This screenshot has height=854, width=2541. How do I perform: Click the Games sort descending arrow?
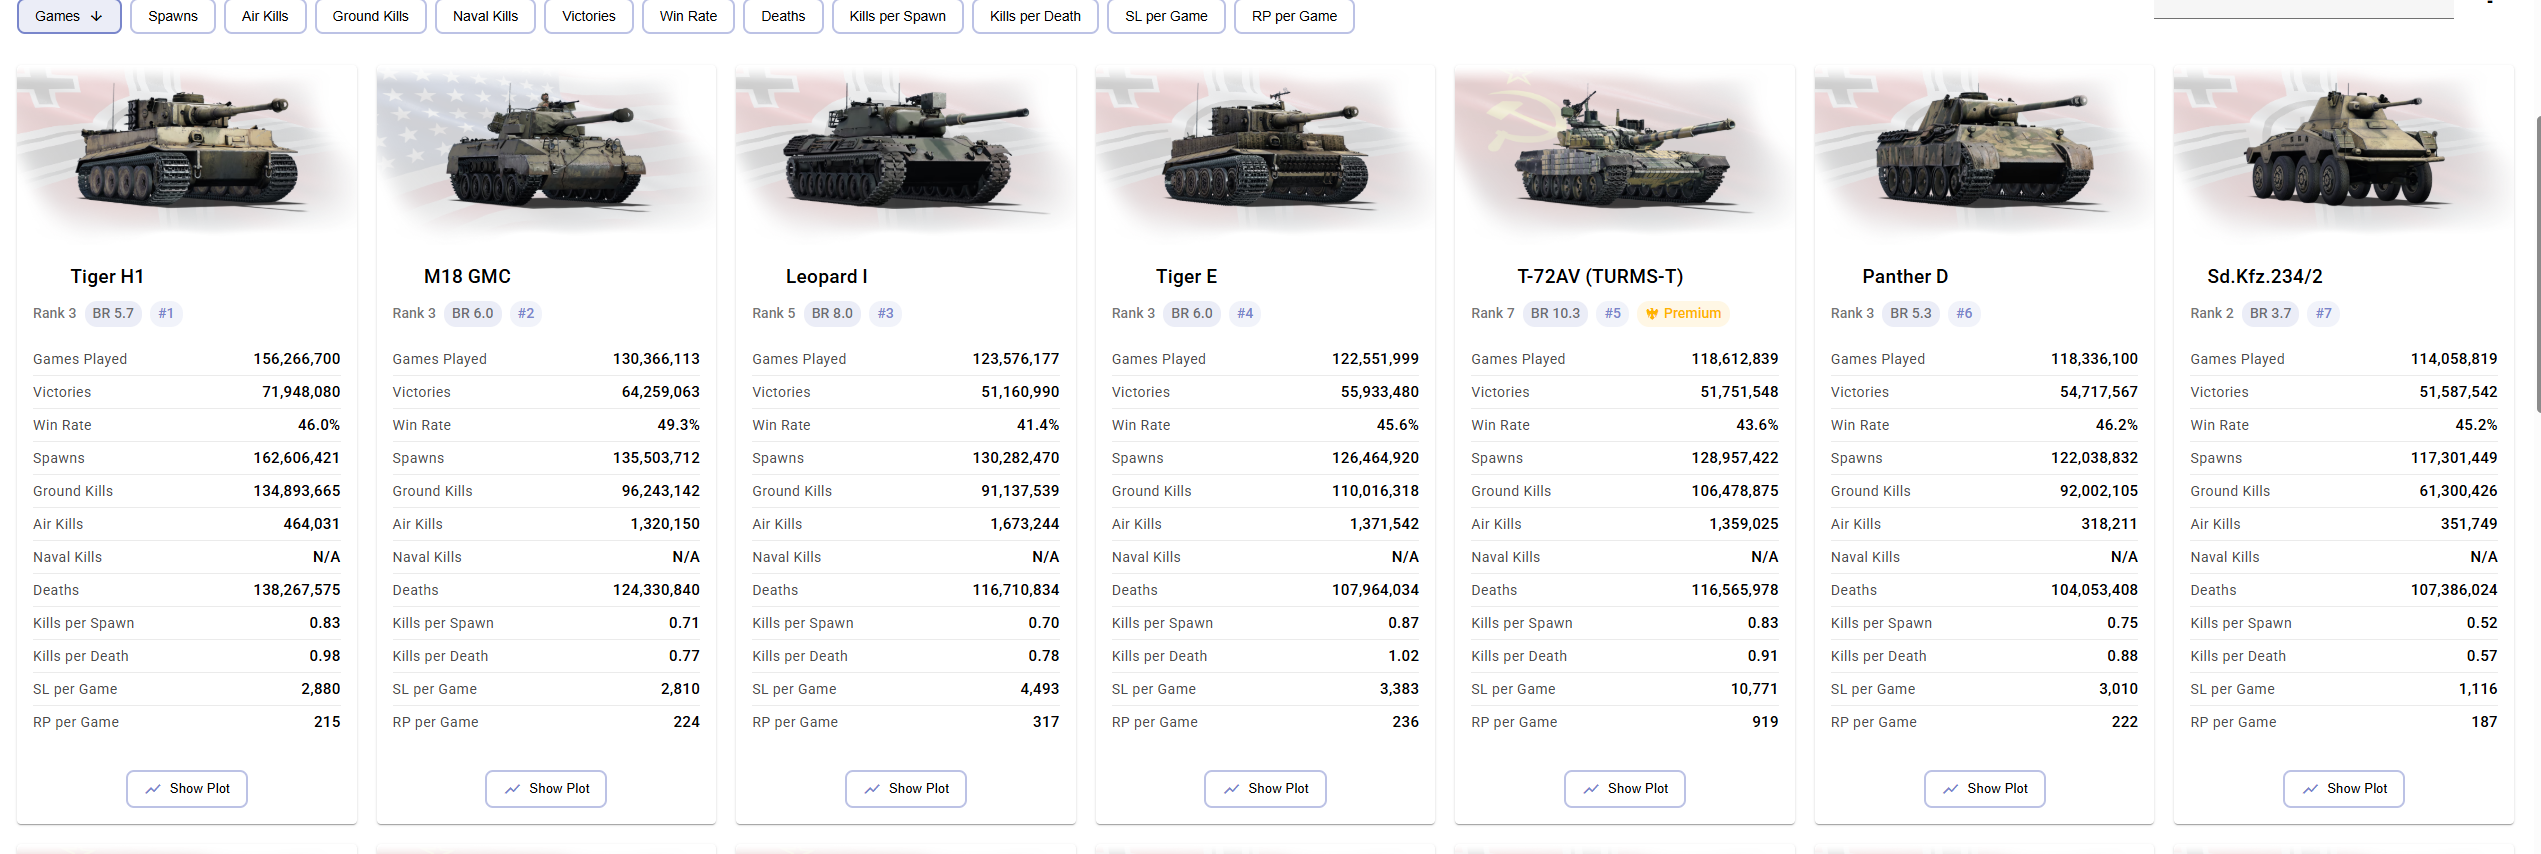coord(96,16)
